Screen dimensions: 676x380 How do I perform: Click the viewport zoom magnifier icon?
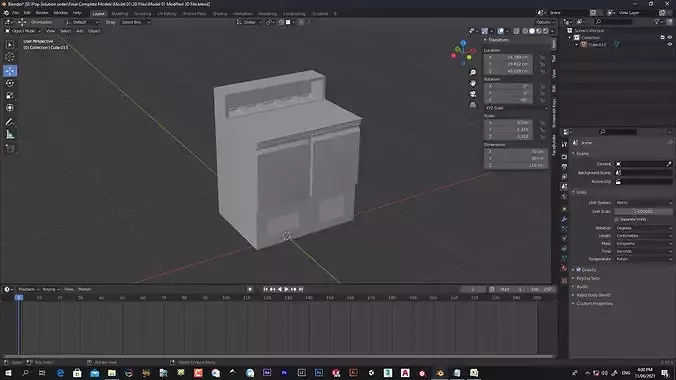[473, 72]
